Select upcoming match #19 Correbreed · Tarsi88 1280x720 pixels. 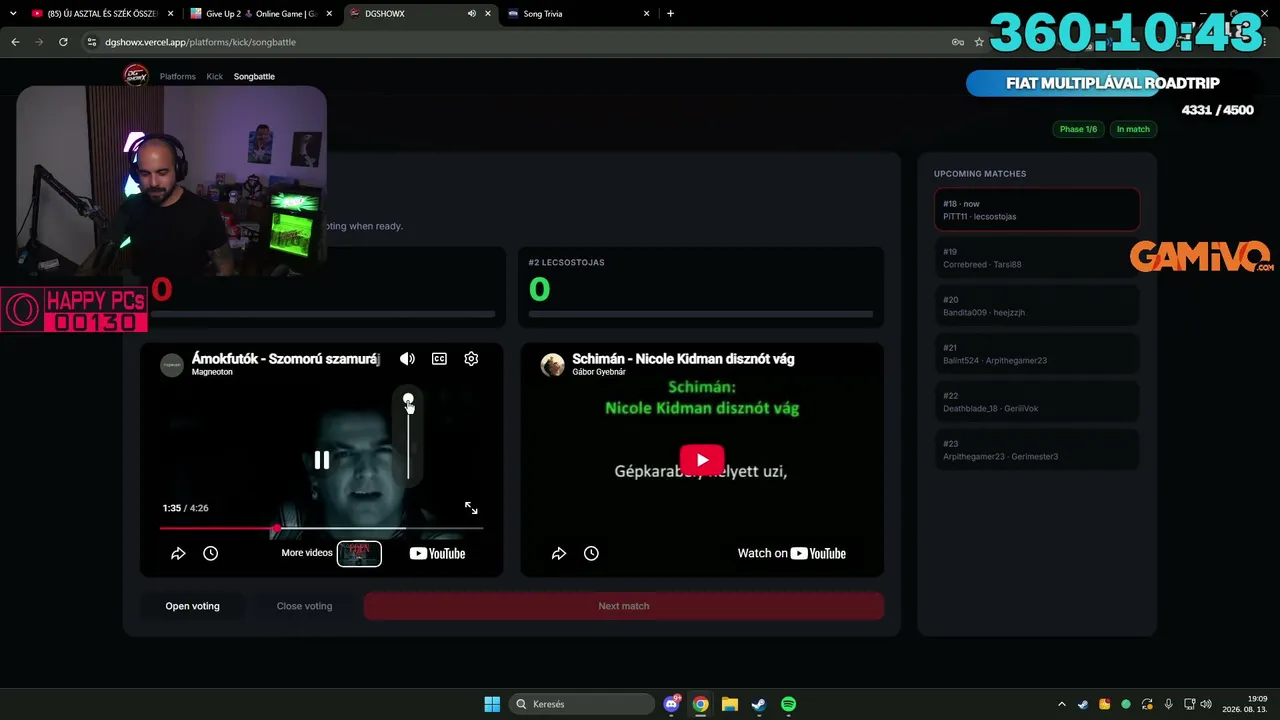coord(1036,258)
